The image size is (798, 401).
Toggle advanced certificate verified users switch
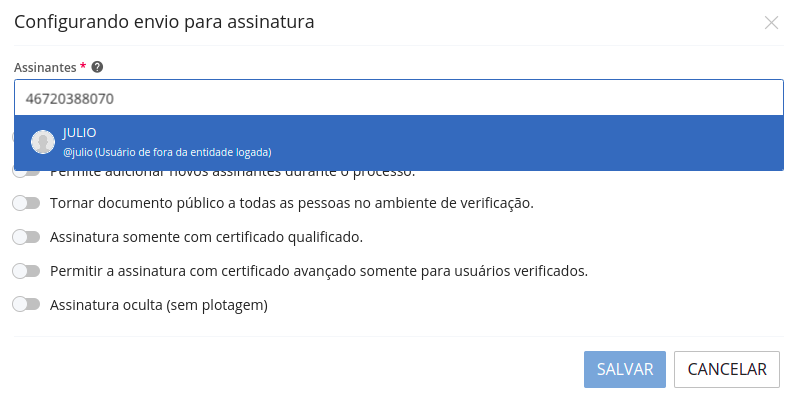(26, 271)
